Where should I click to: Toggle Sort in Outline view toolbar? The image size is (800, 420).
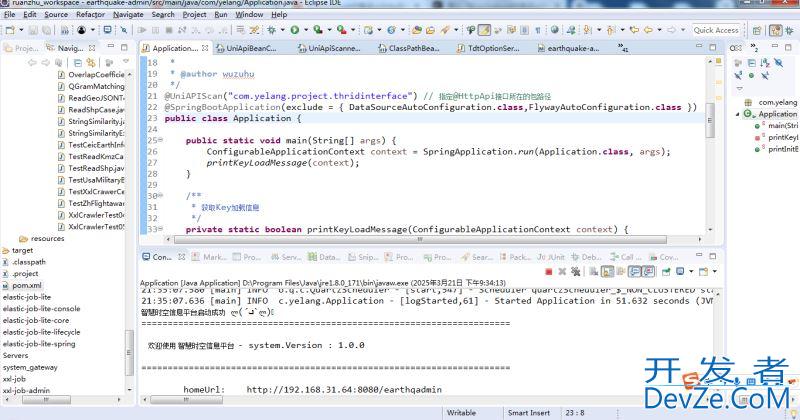[764, 63]
